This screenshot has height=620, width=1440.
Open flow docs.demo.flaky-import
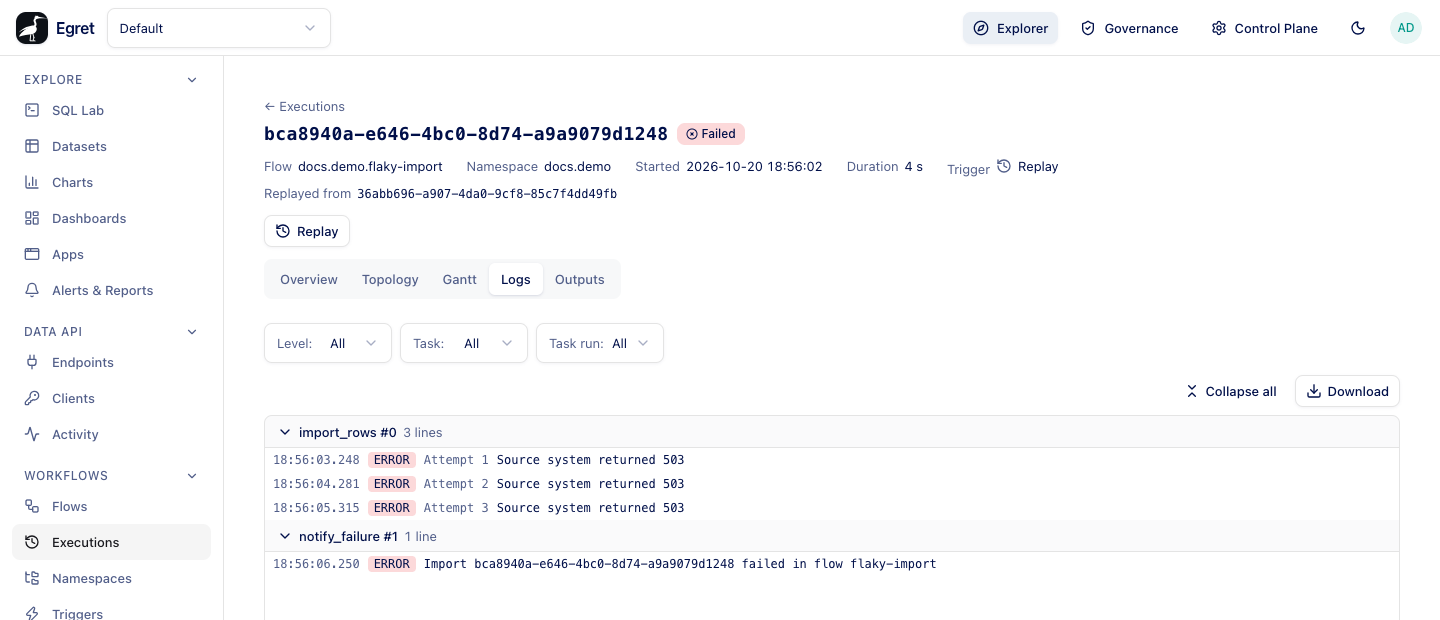(370, 167)
